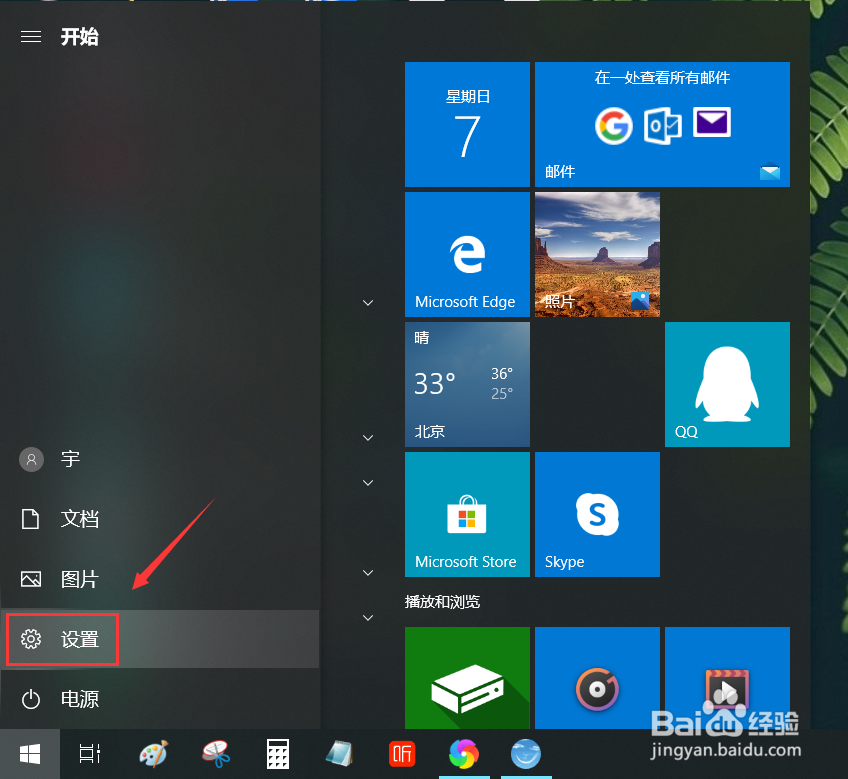Launch the Skype tile
The width and height of the screenshot is (848, 779).
598,514
